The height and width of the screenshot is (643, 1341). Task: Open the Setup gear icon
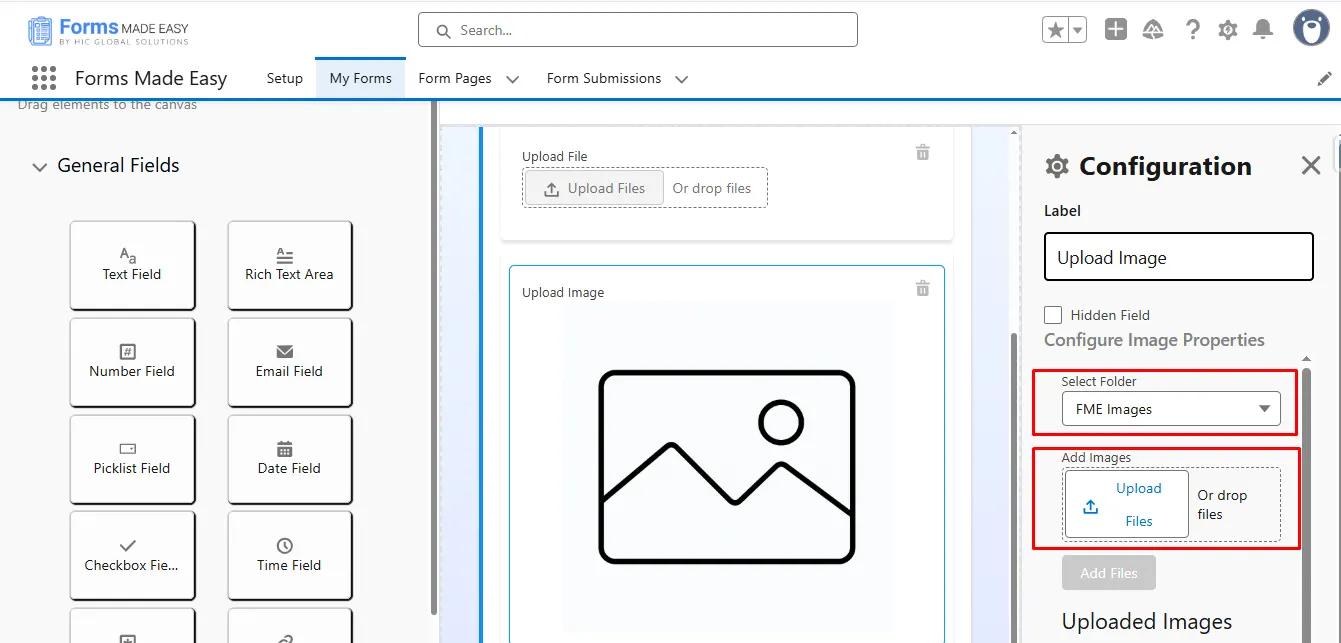pyautogui.click(x=1228, y=30)
